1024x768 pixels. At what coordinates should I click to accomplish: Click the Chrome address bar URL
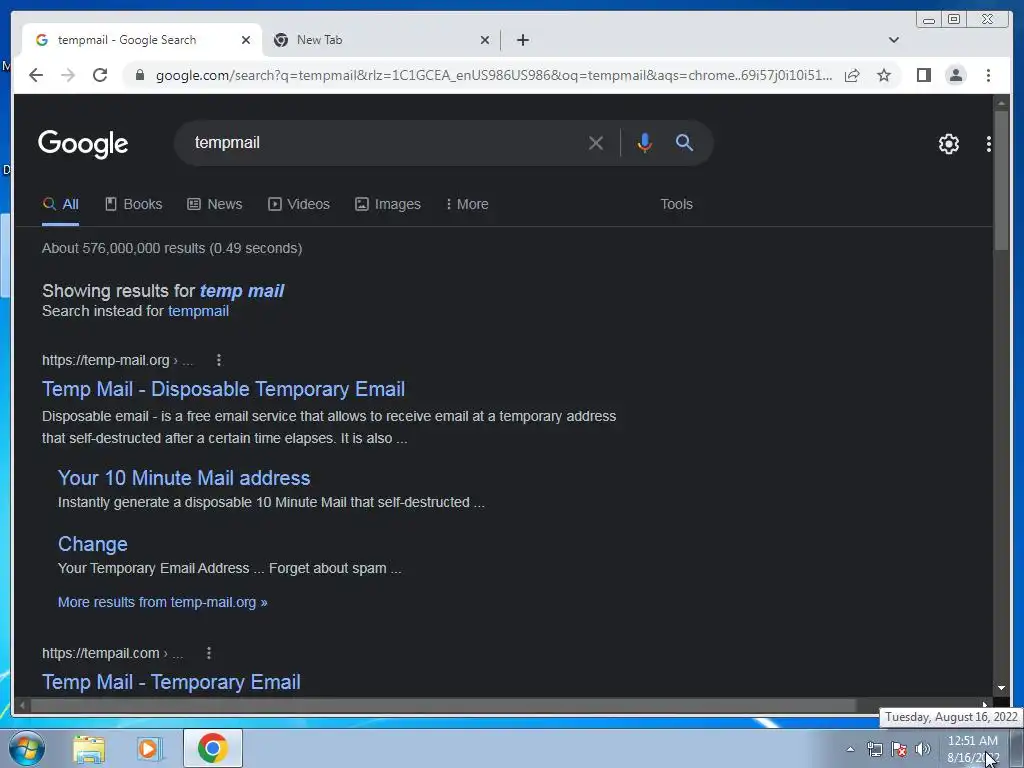pos(494,75)
